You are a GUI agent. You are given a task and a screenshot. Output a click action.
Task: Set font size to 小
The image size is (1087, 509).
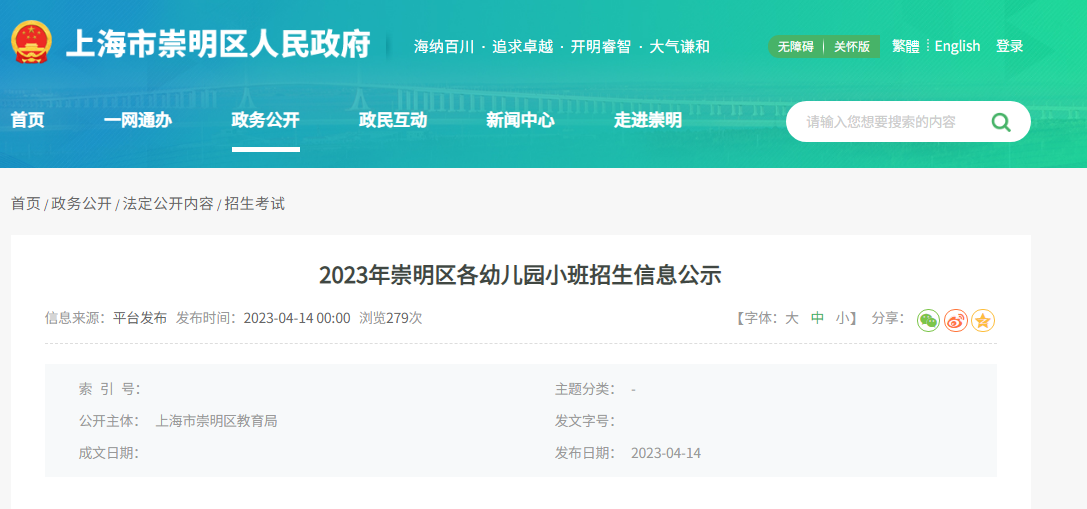(842, 318)
